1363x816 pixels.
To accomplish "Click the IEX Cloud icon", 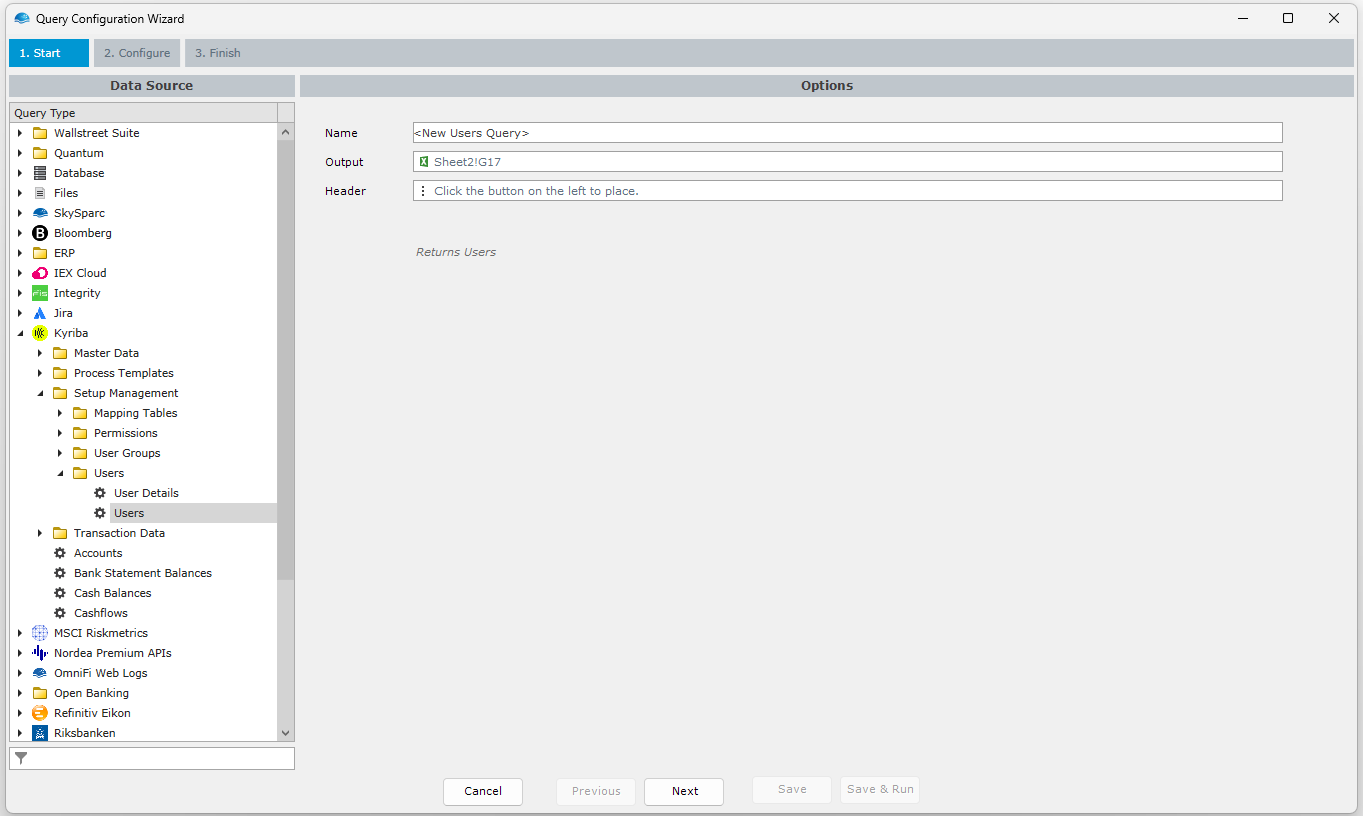I will (x=40, y=273).
